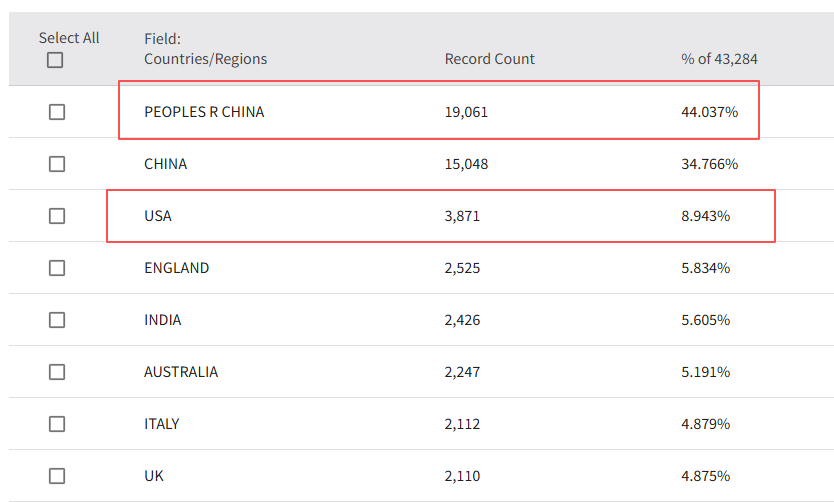Click the 8.943% percentage value
The height and width of the screenshot is (502, 834).
pos(705,216)
